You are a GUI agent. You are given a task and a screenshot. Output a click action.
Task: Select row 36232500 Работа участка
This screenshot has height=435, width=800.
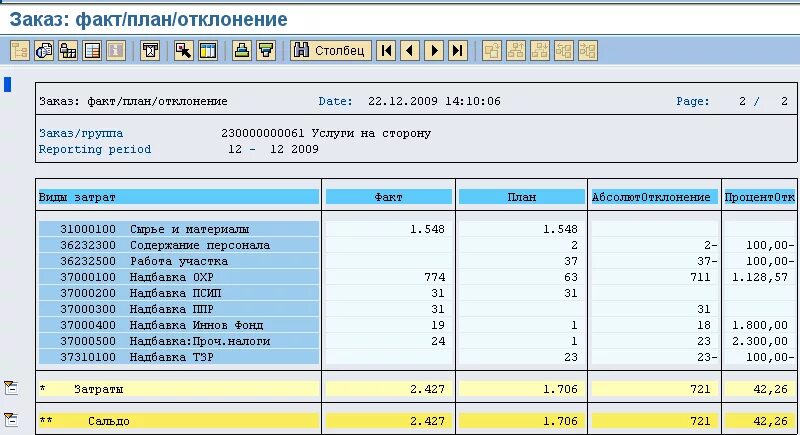click(x=179, y=261)
